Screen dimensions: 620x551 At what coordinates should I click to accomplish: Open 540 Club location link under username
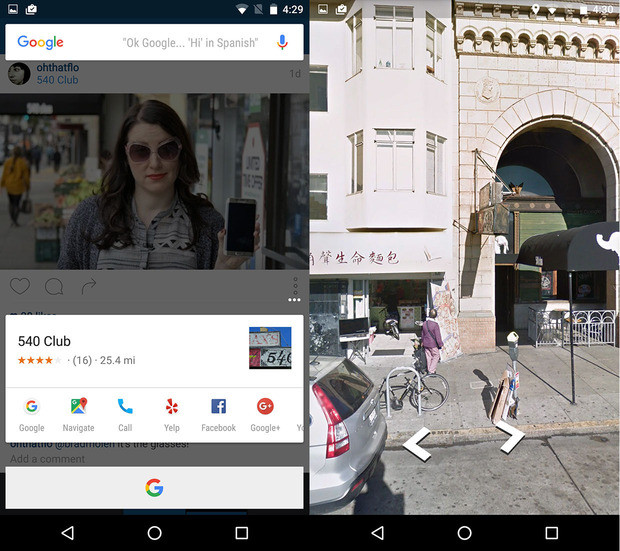tap(57, 80)
